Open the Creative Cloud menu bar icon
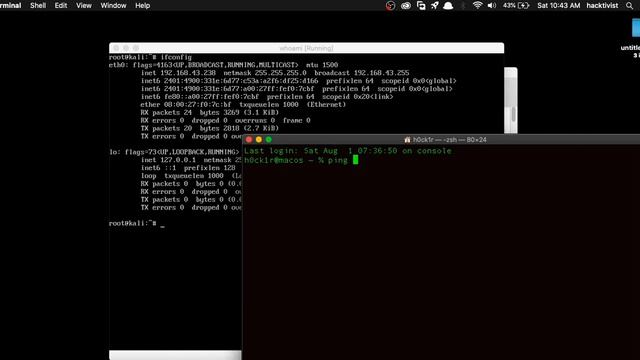This screenshot has width=640, height=360. 406,6
